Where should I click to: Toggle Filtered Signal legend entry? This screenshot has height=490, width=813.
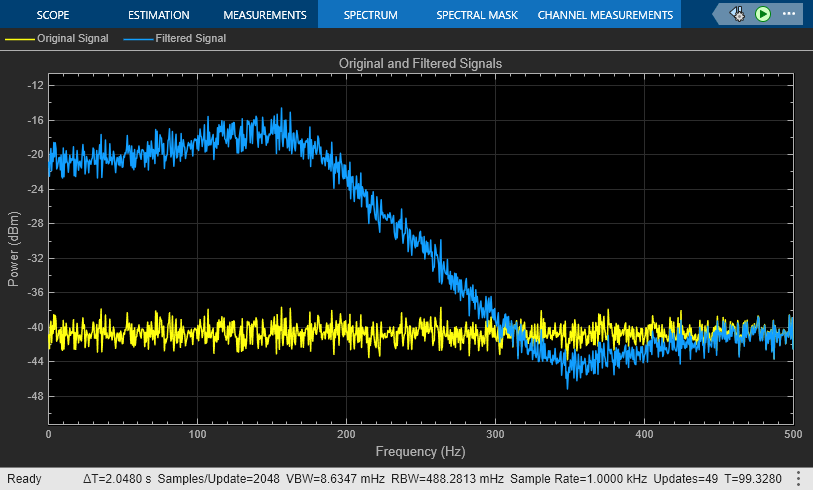coord(190,38)
